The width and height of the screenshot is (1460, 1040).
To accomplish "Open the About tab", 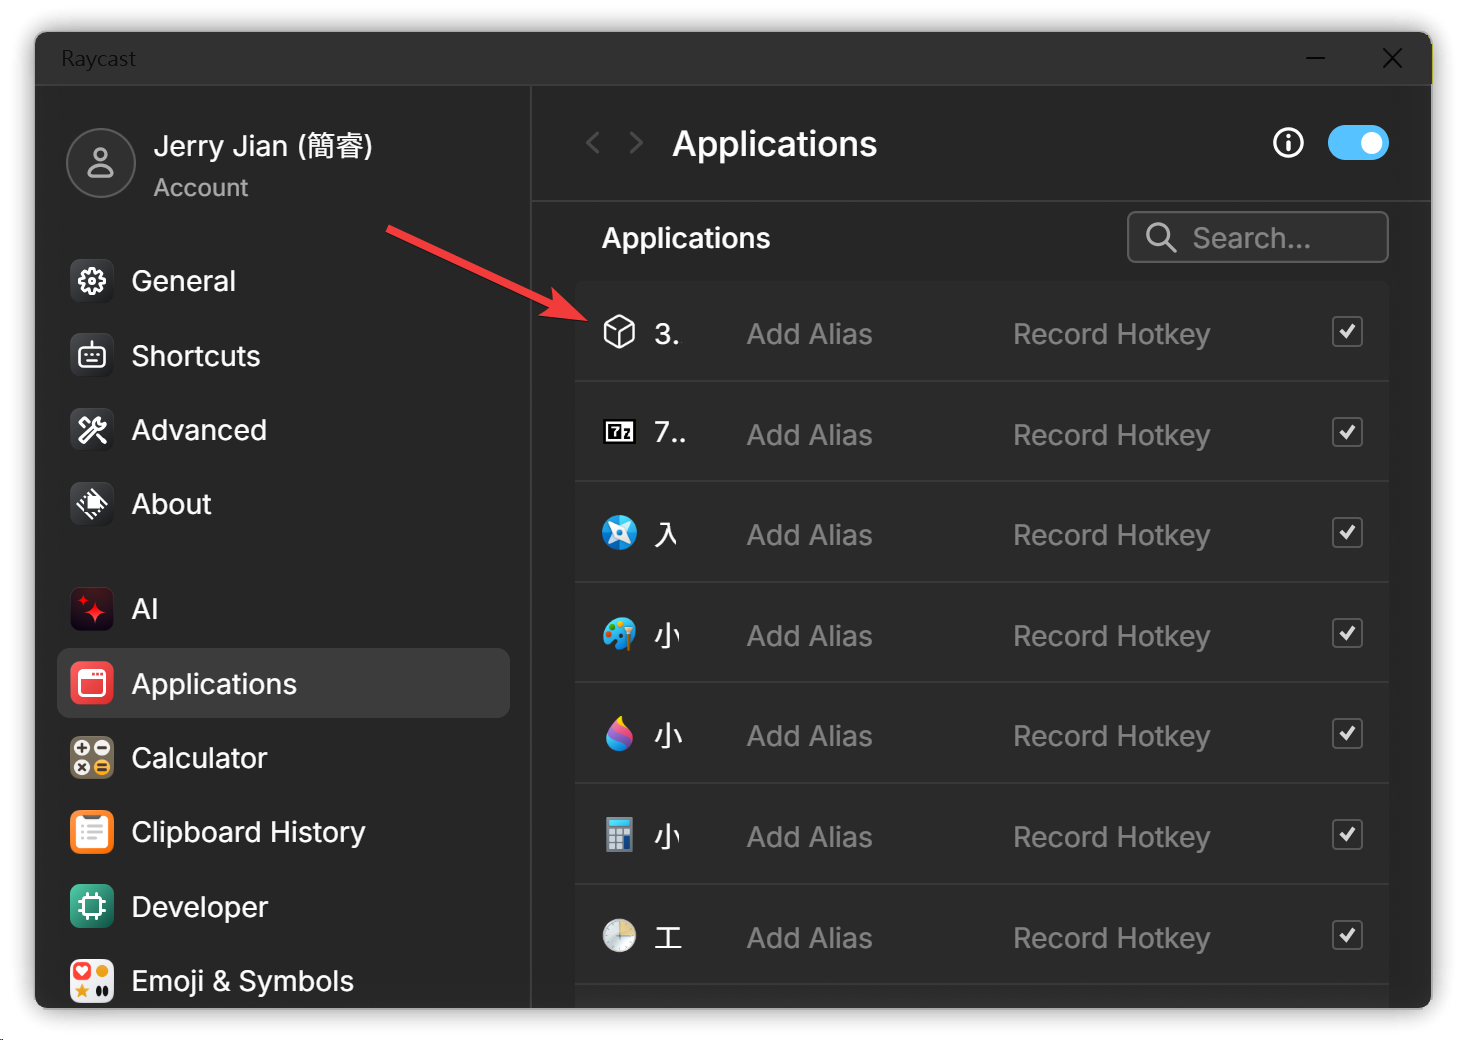I will [284, 504].
